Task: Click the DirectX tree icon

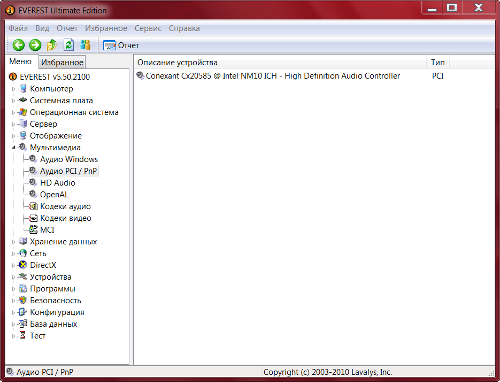Action: pyautogui.click(x=23, y=265)
